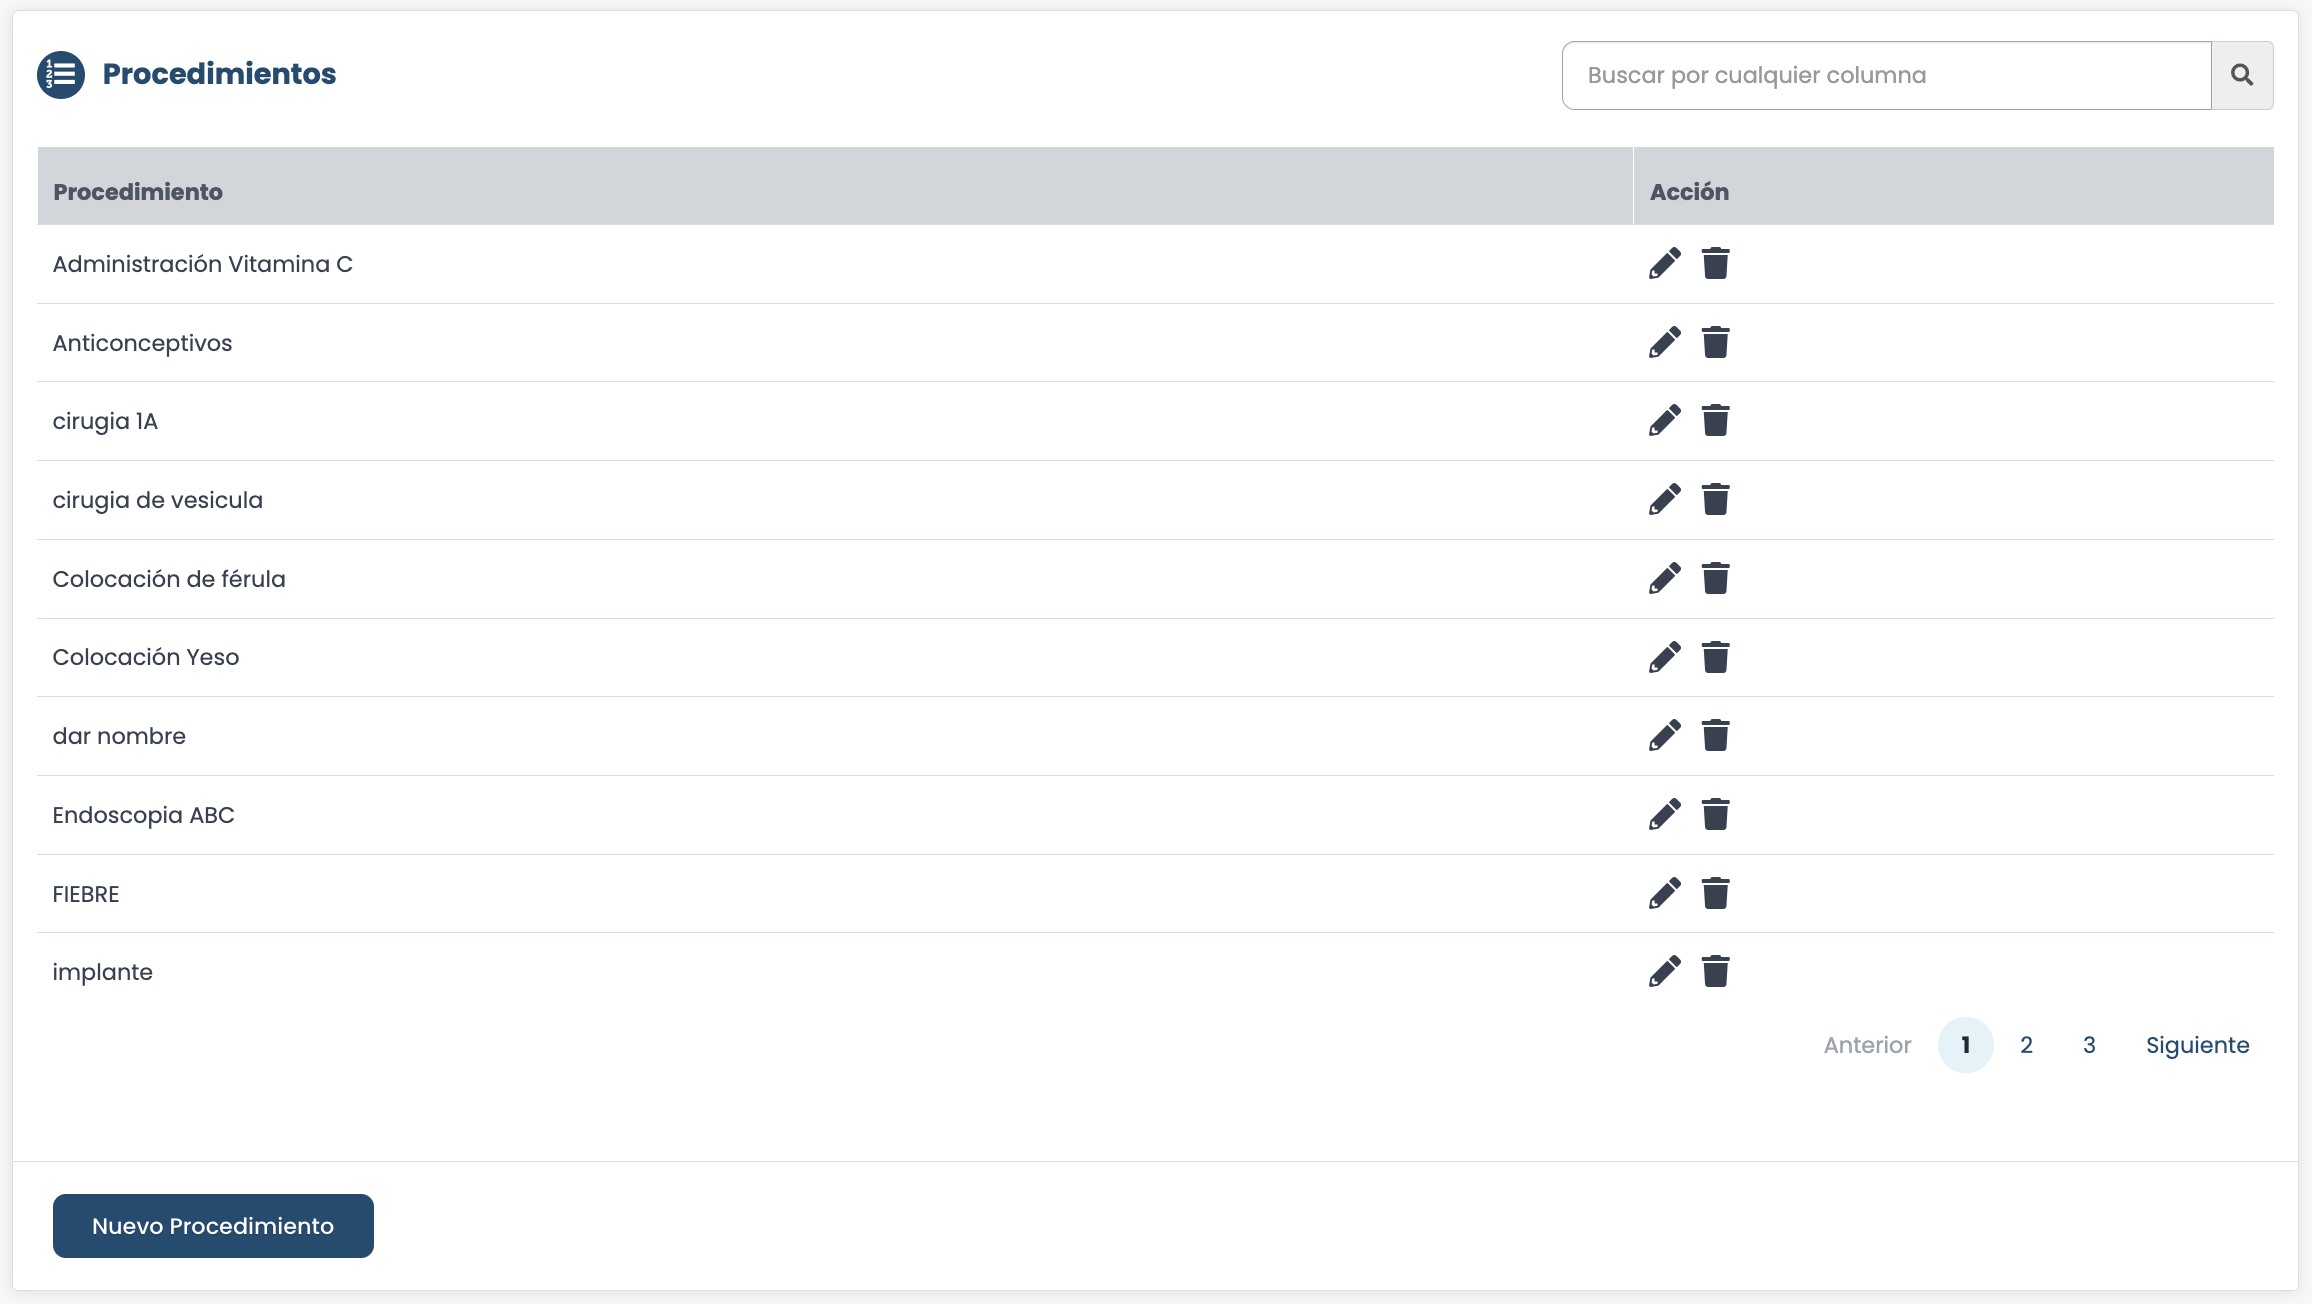Screen dimensions: 2312x1304
Task: Edit the cirugia de vesicula procedure
Action: click(x=1665, y=500)
